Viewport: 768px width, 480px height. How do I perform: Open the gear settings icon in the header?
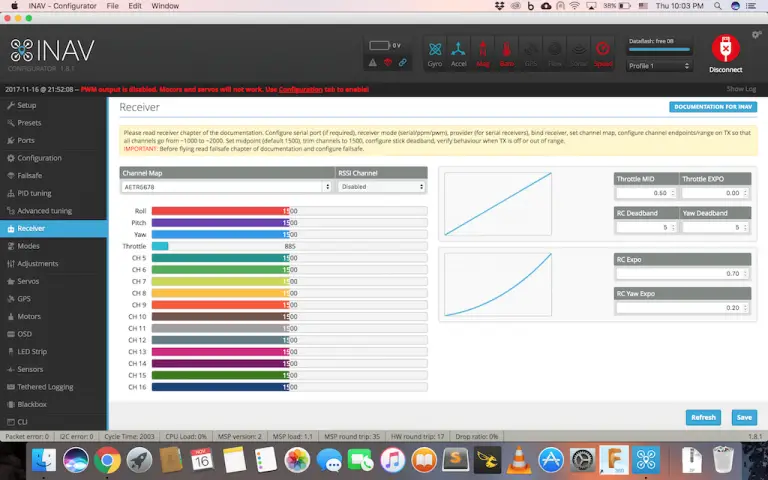(x=756, y=34)
